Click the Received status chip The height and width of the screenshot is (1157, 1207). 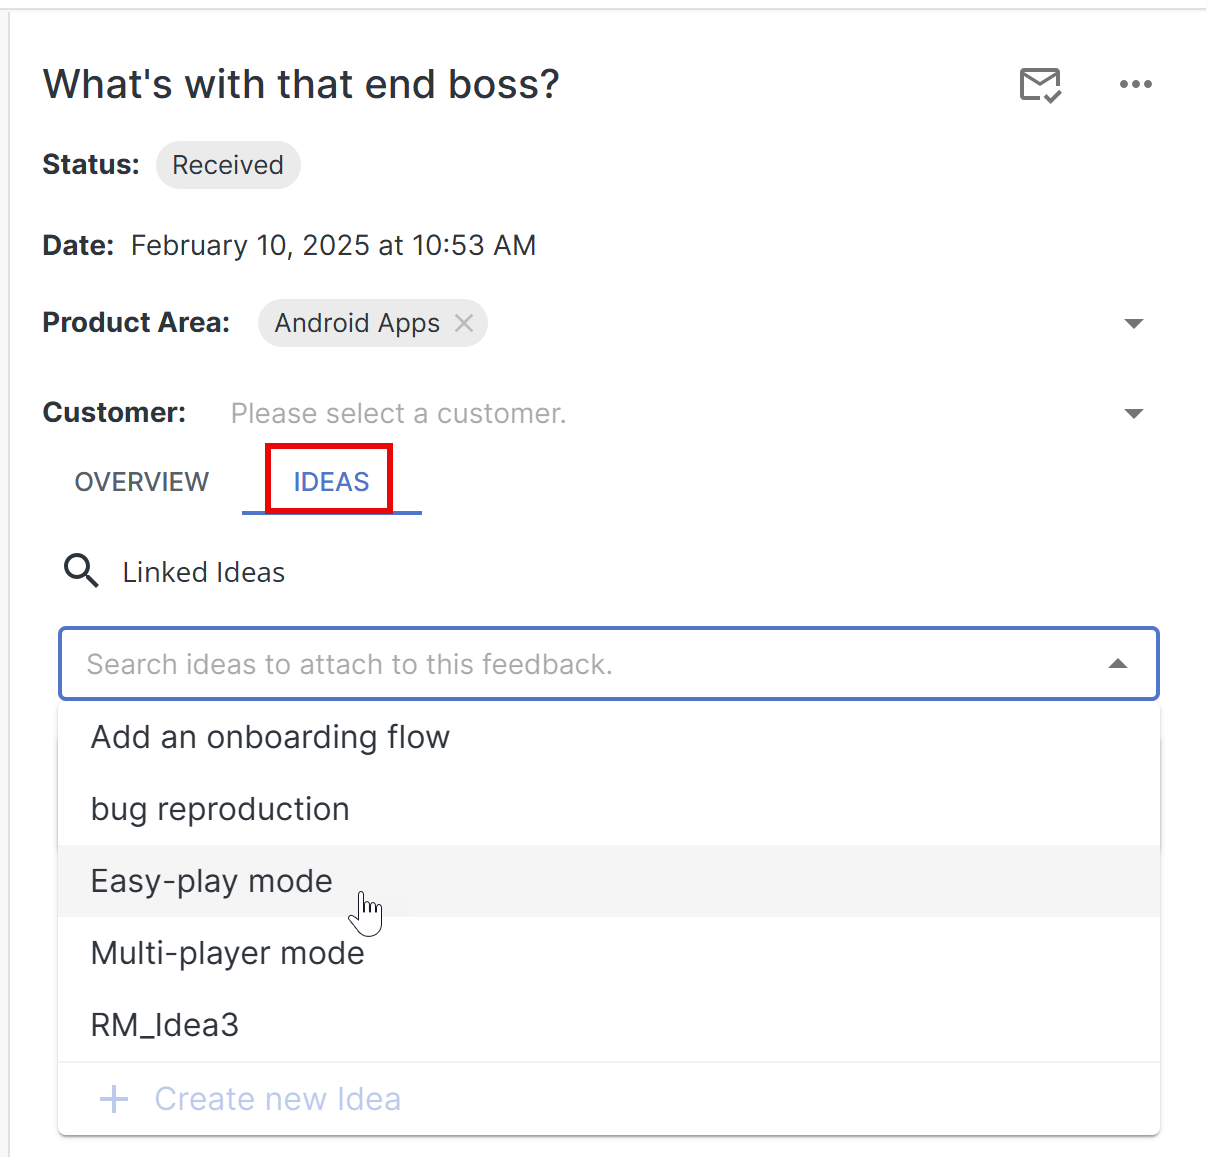[228, 165]
